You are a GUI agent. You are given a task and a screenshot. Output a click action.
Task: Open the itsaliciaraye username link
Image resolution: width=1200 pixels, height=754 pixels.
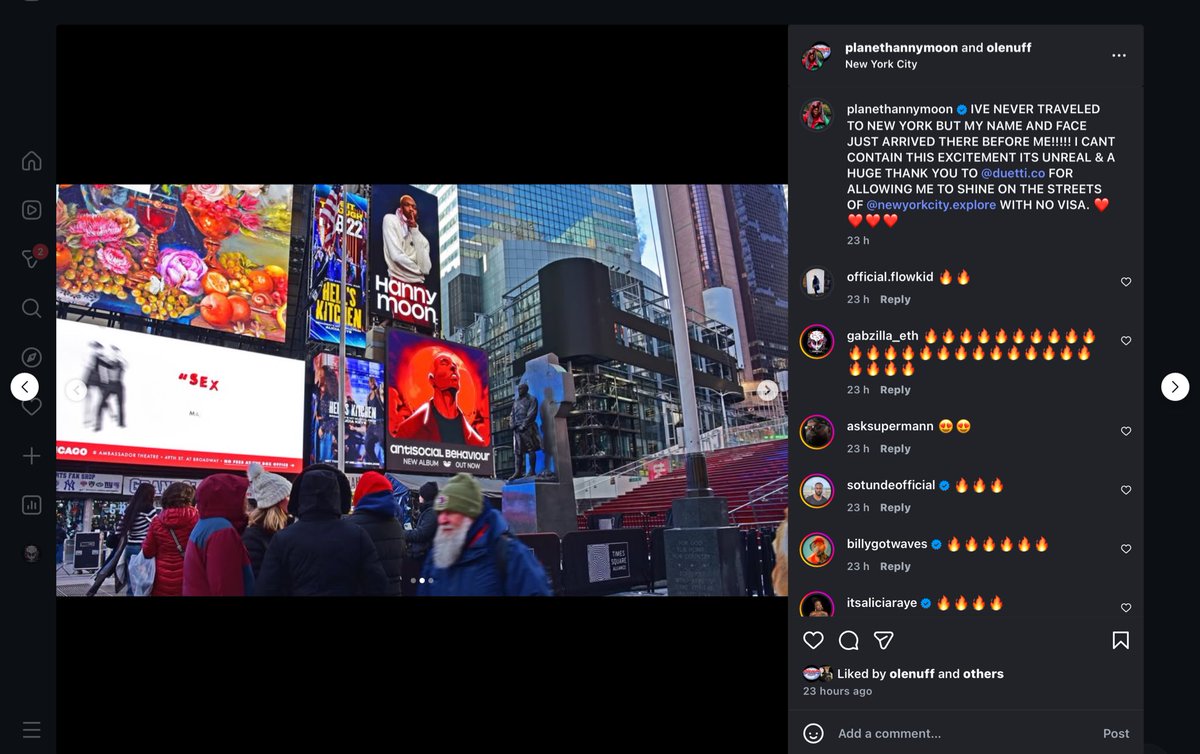[x=882, y=603]
